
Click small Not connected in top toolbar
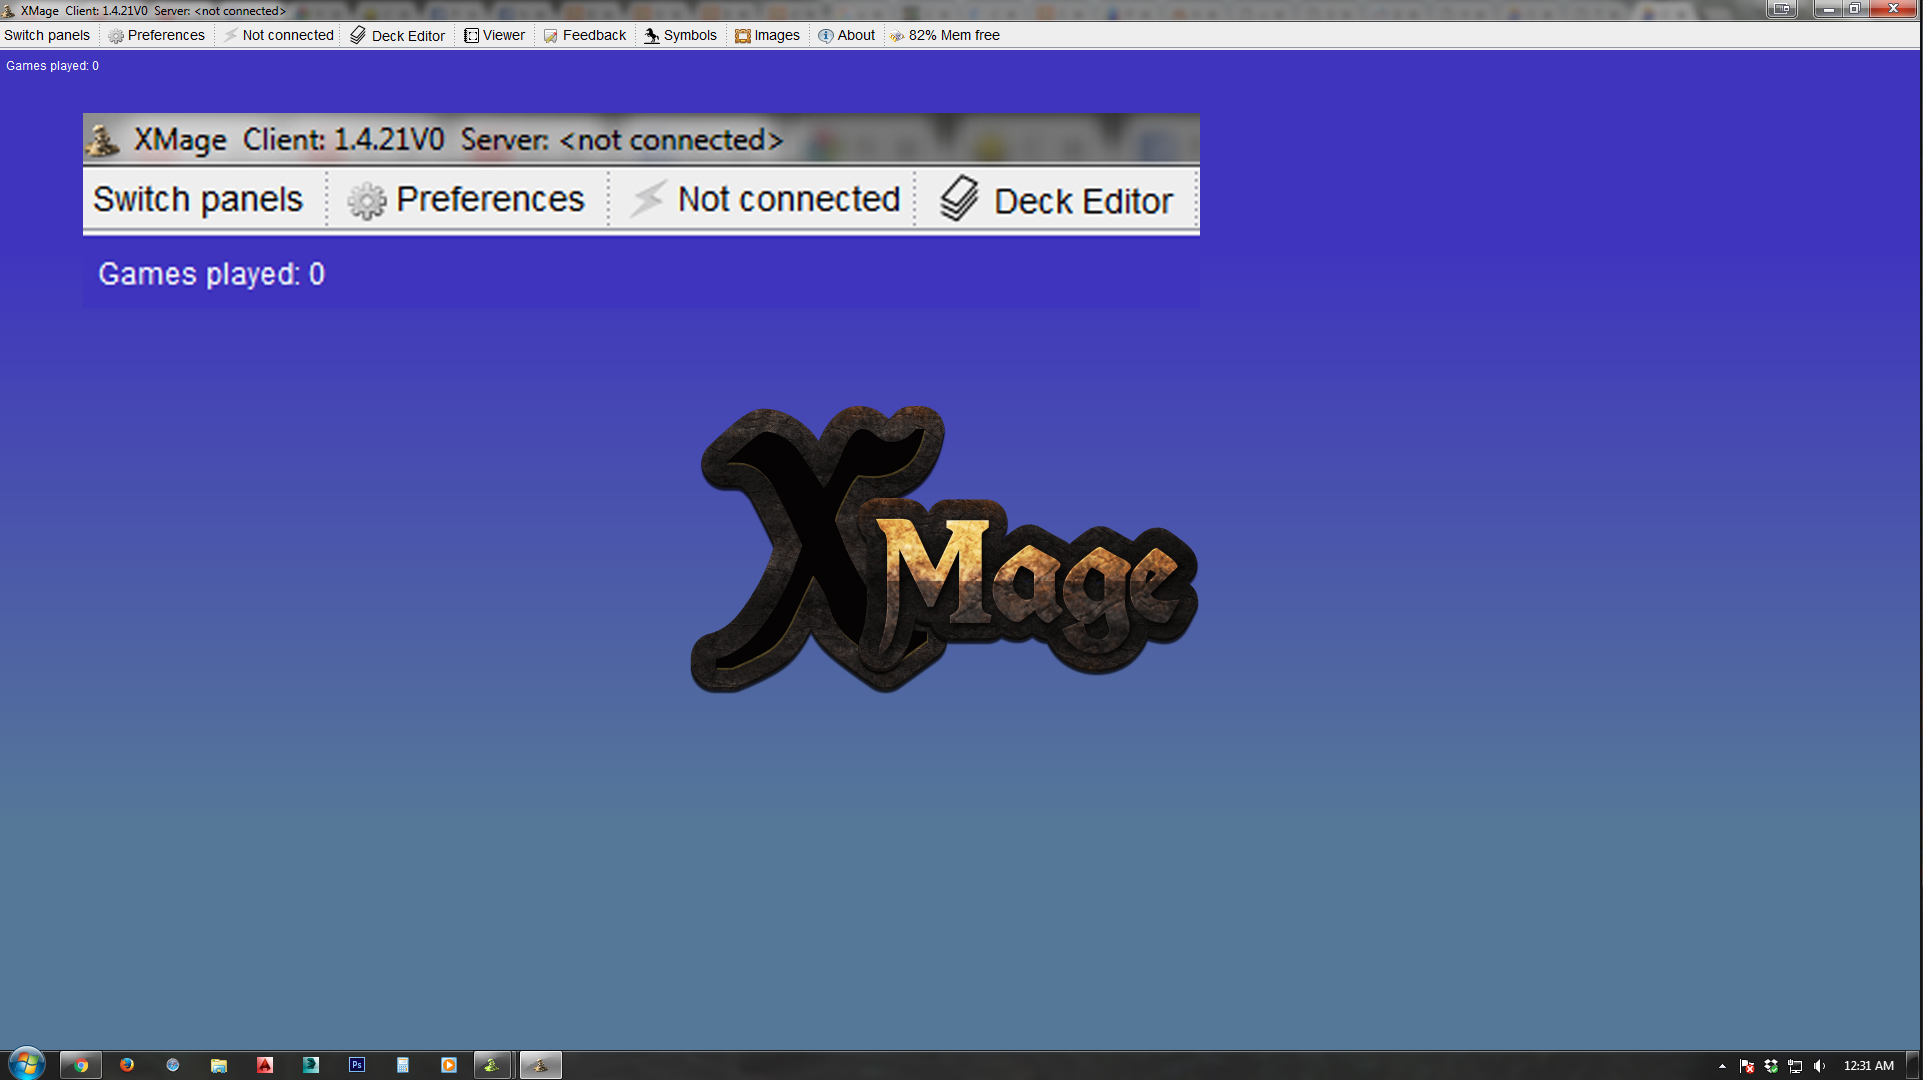279,35
